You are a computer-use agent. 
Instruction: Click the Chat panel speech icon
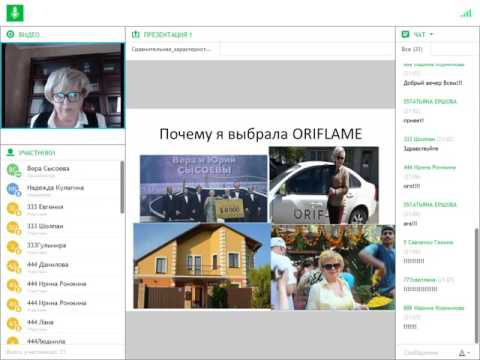[x=405, y=34]
